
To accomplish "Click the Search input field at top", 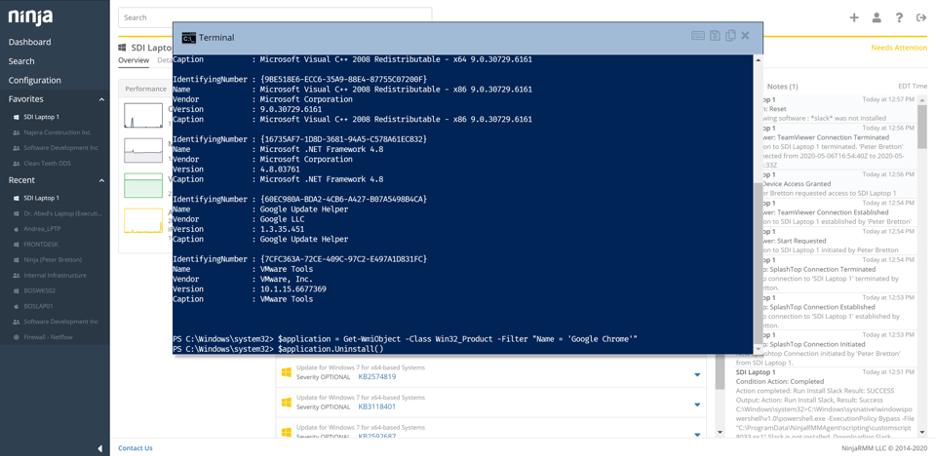I will (275, 17).
